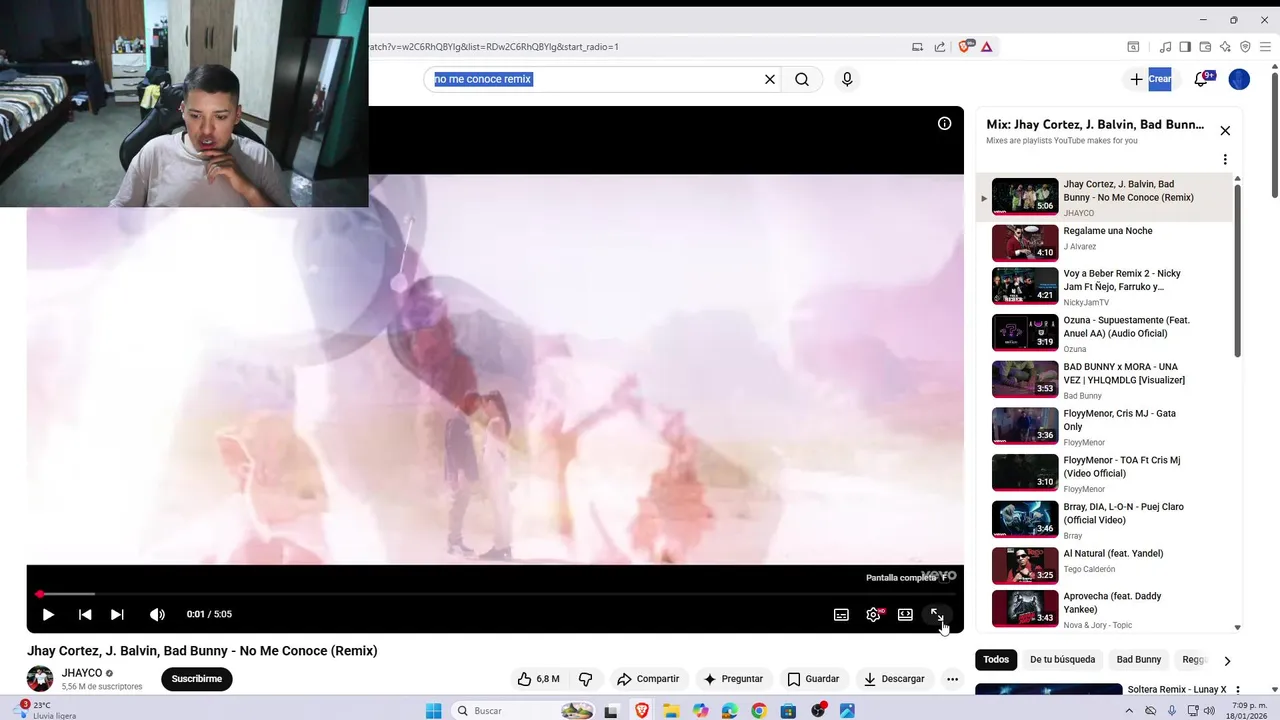
Task: Open File Explorer from taskbar
Action: pos(671,711)
